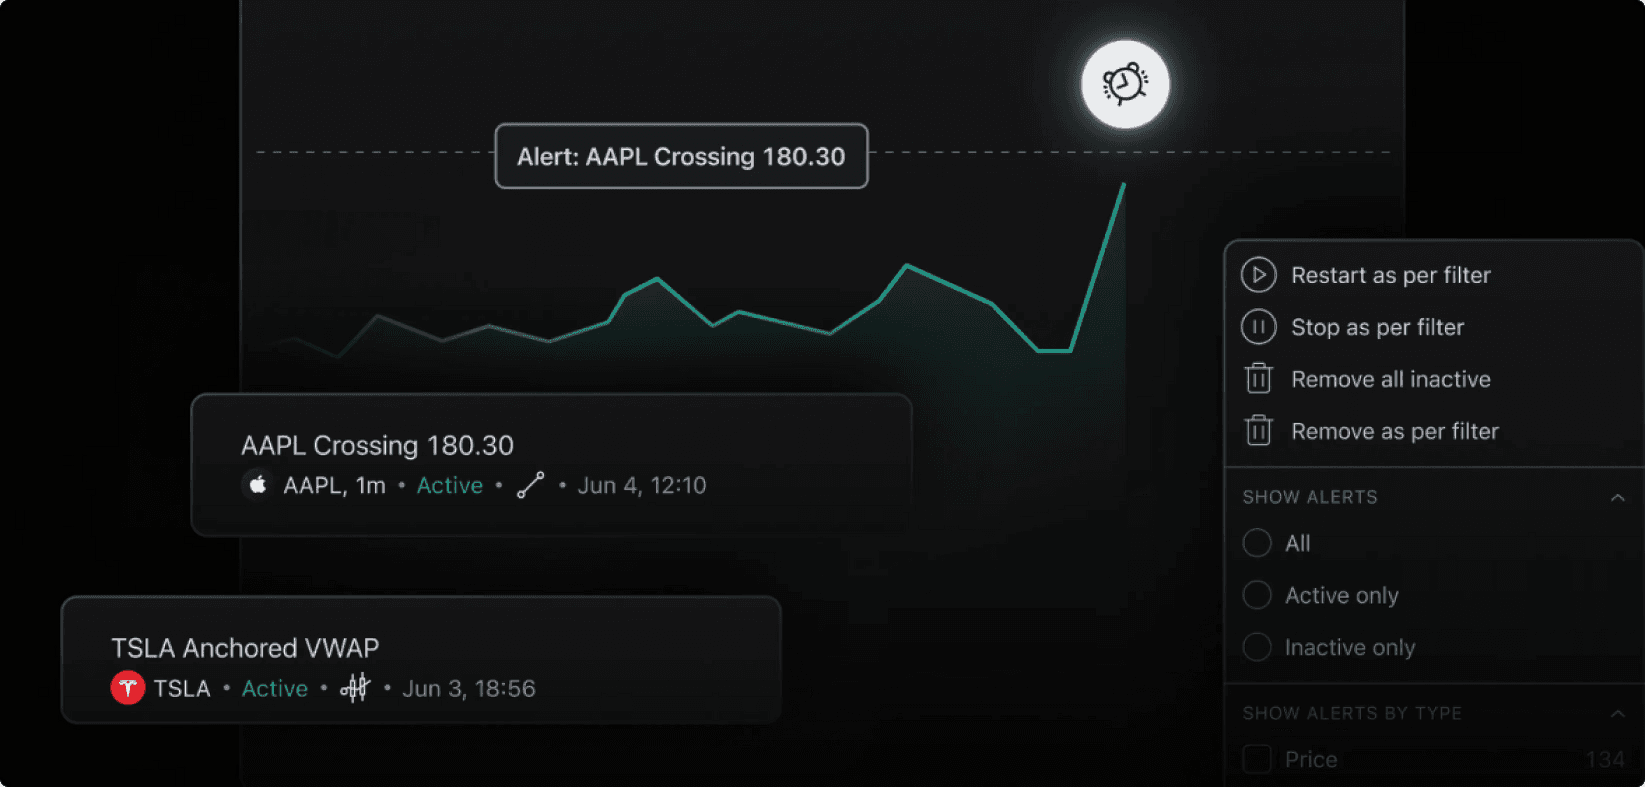Click the trend line icon in the AAPL alert card

click(530, 484)
